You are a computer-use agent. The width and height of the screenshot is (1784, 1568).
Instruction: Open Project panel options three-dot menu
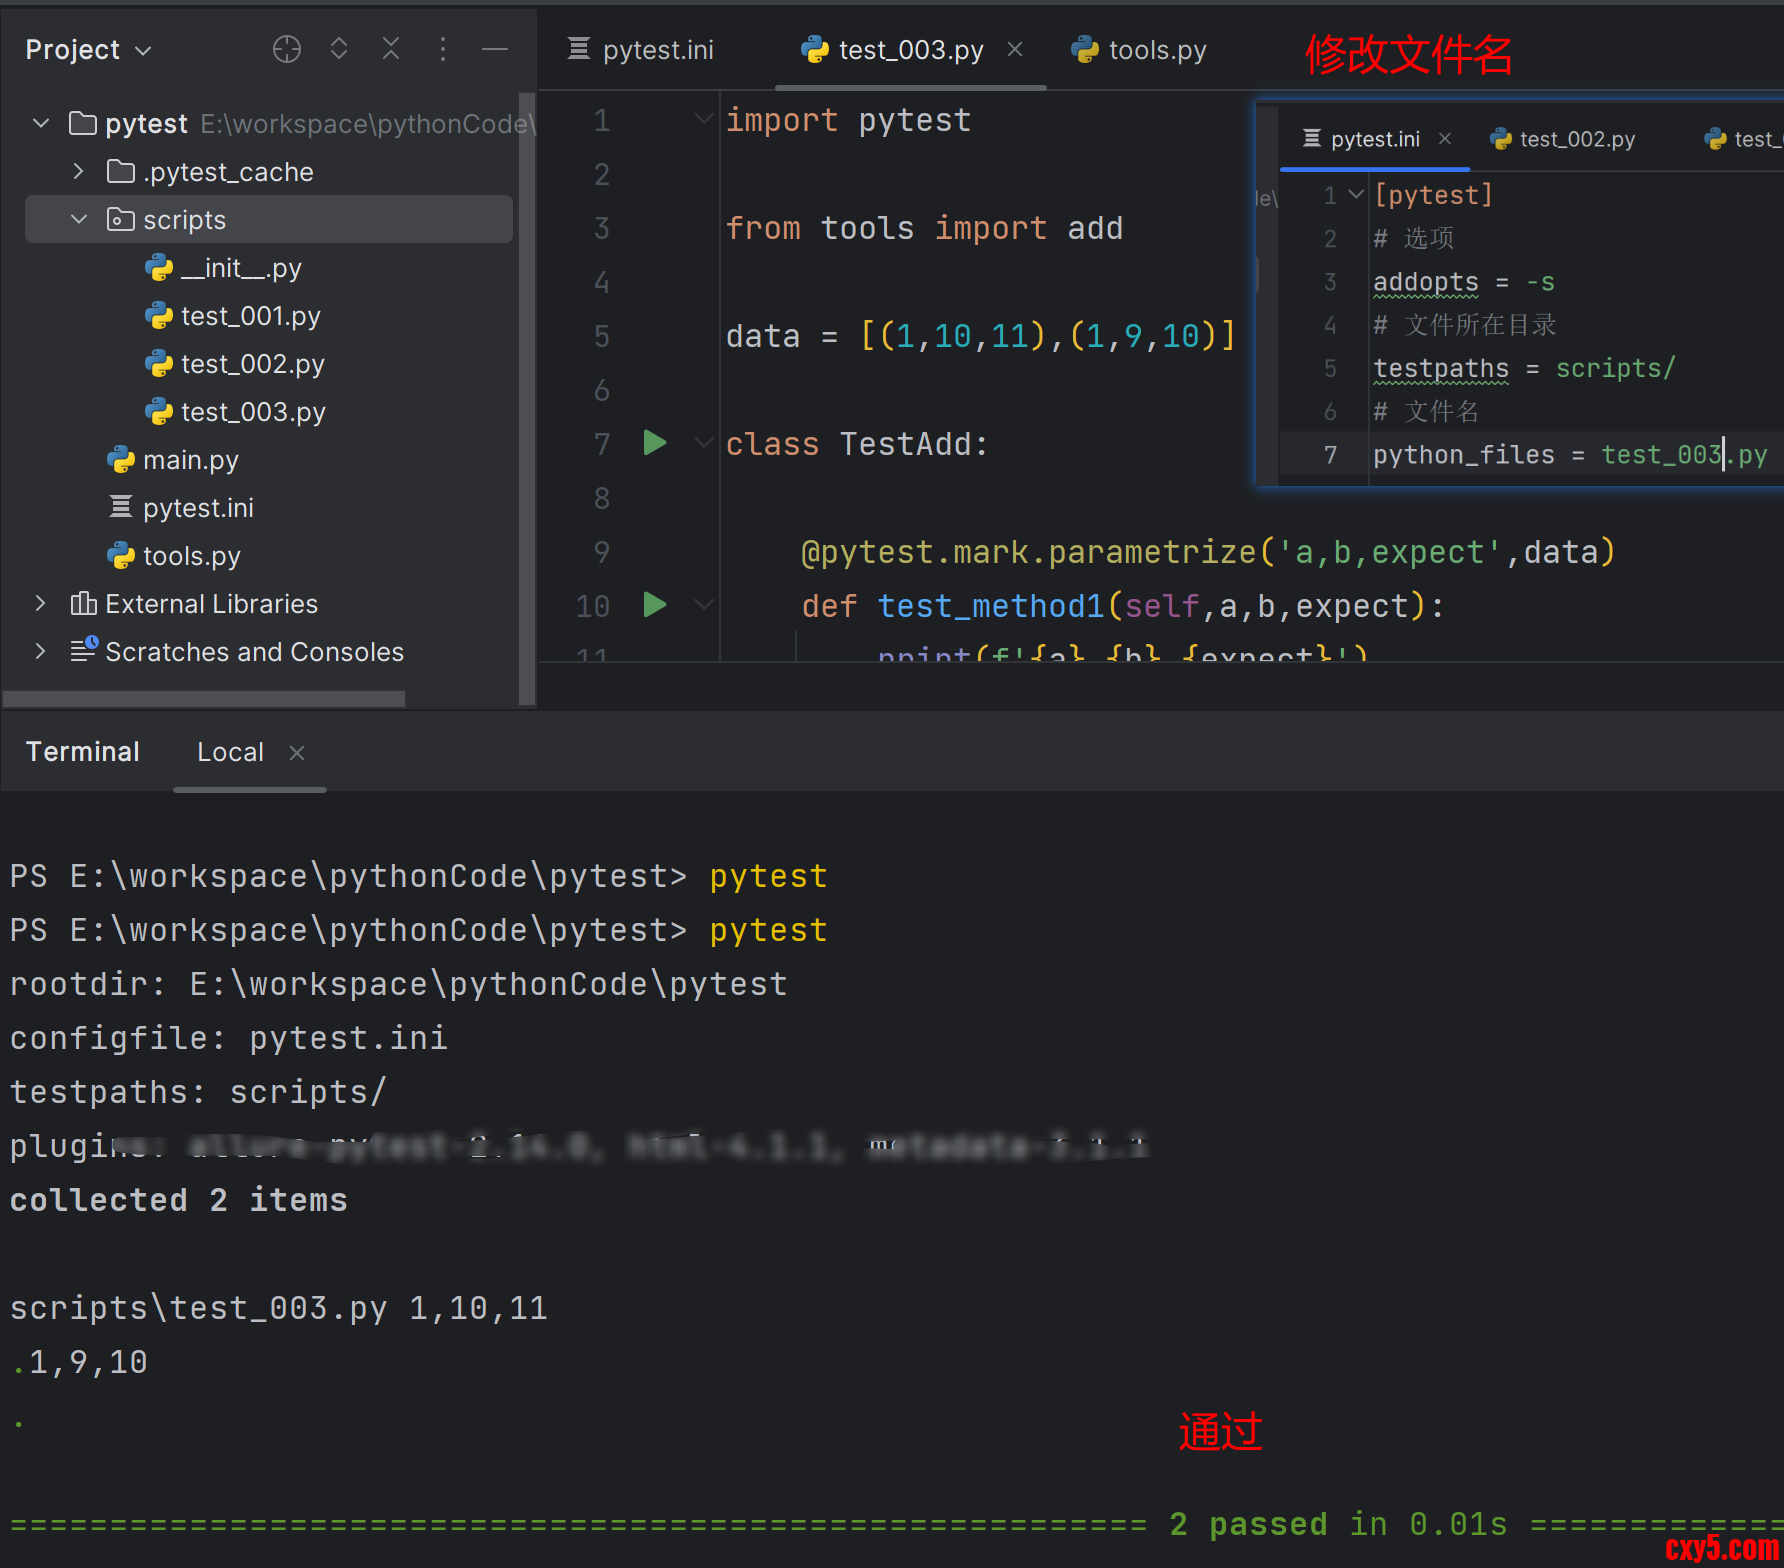[x=443, y=49]
